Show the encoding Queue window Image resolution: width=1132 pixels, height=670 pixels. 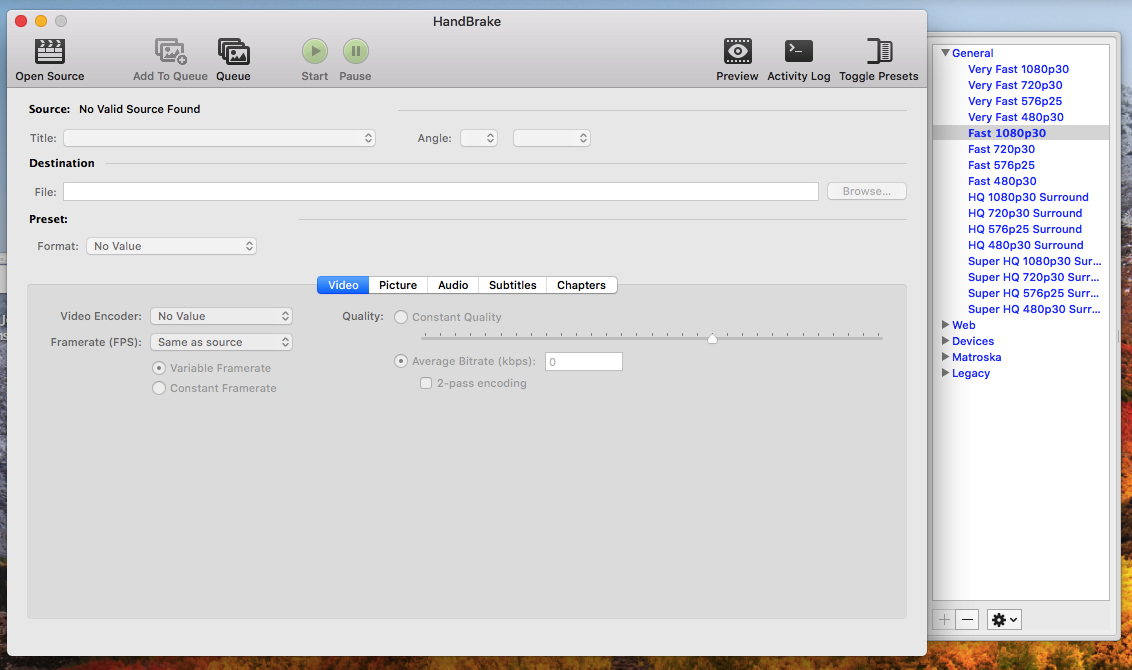tap(233, 60)
